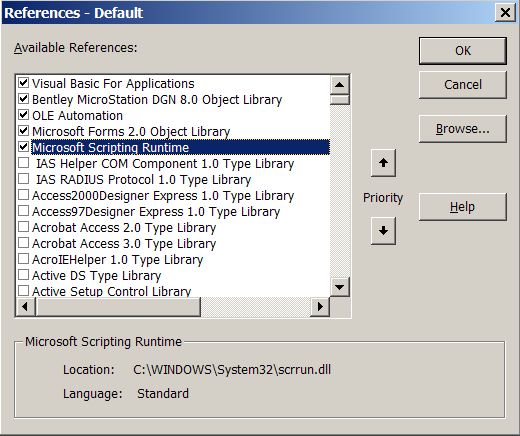Click the Cancel button
Screen dimensions: 520x436
tap(463, 84)
